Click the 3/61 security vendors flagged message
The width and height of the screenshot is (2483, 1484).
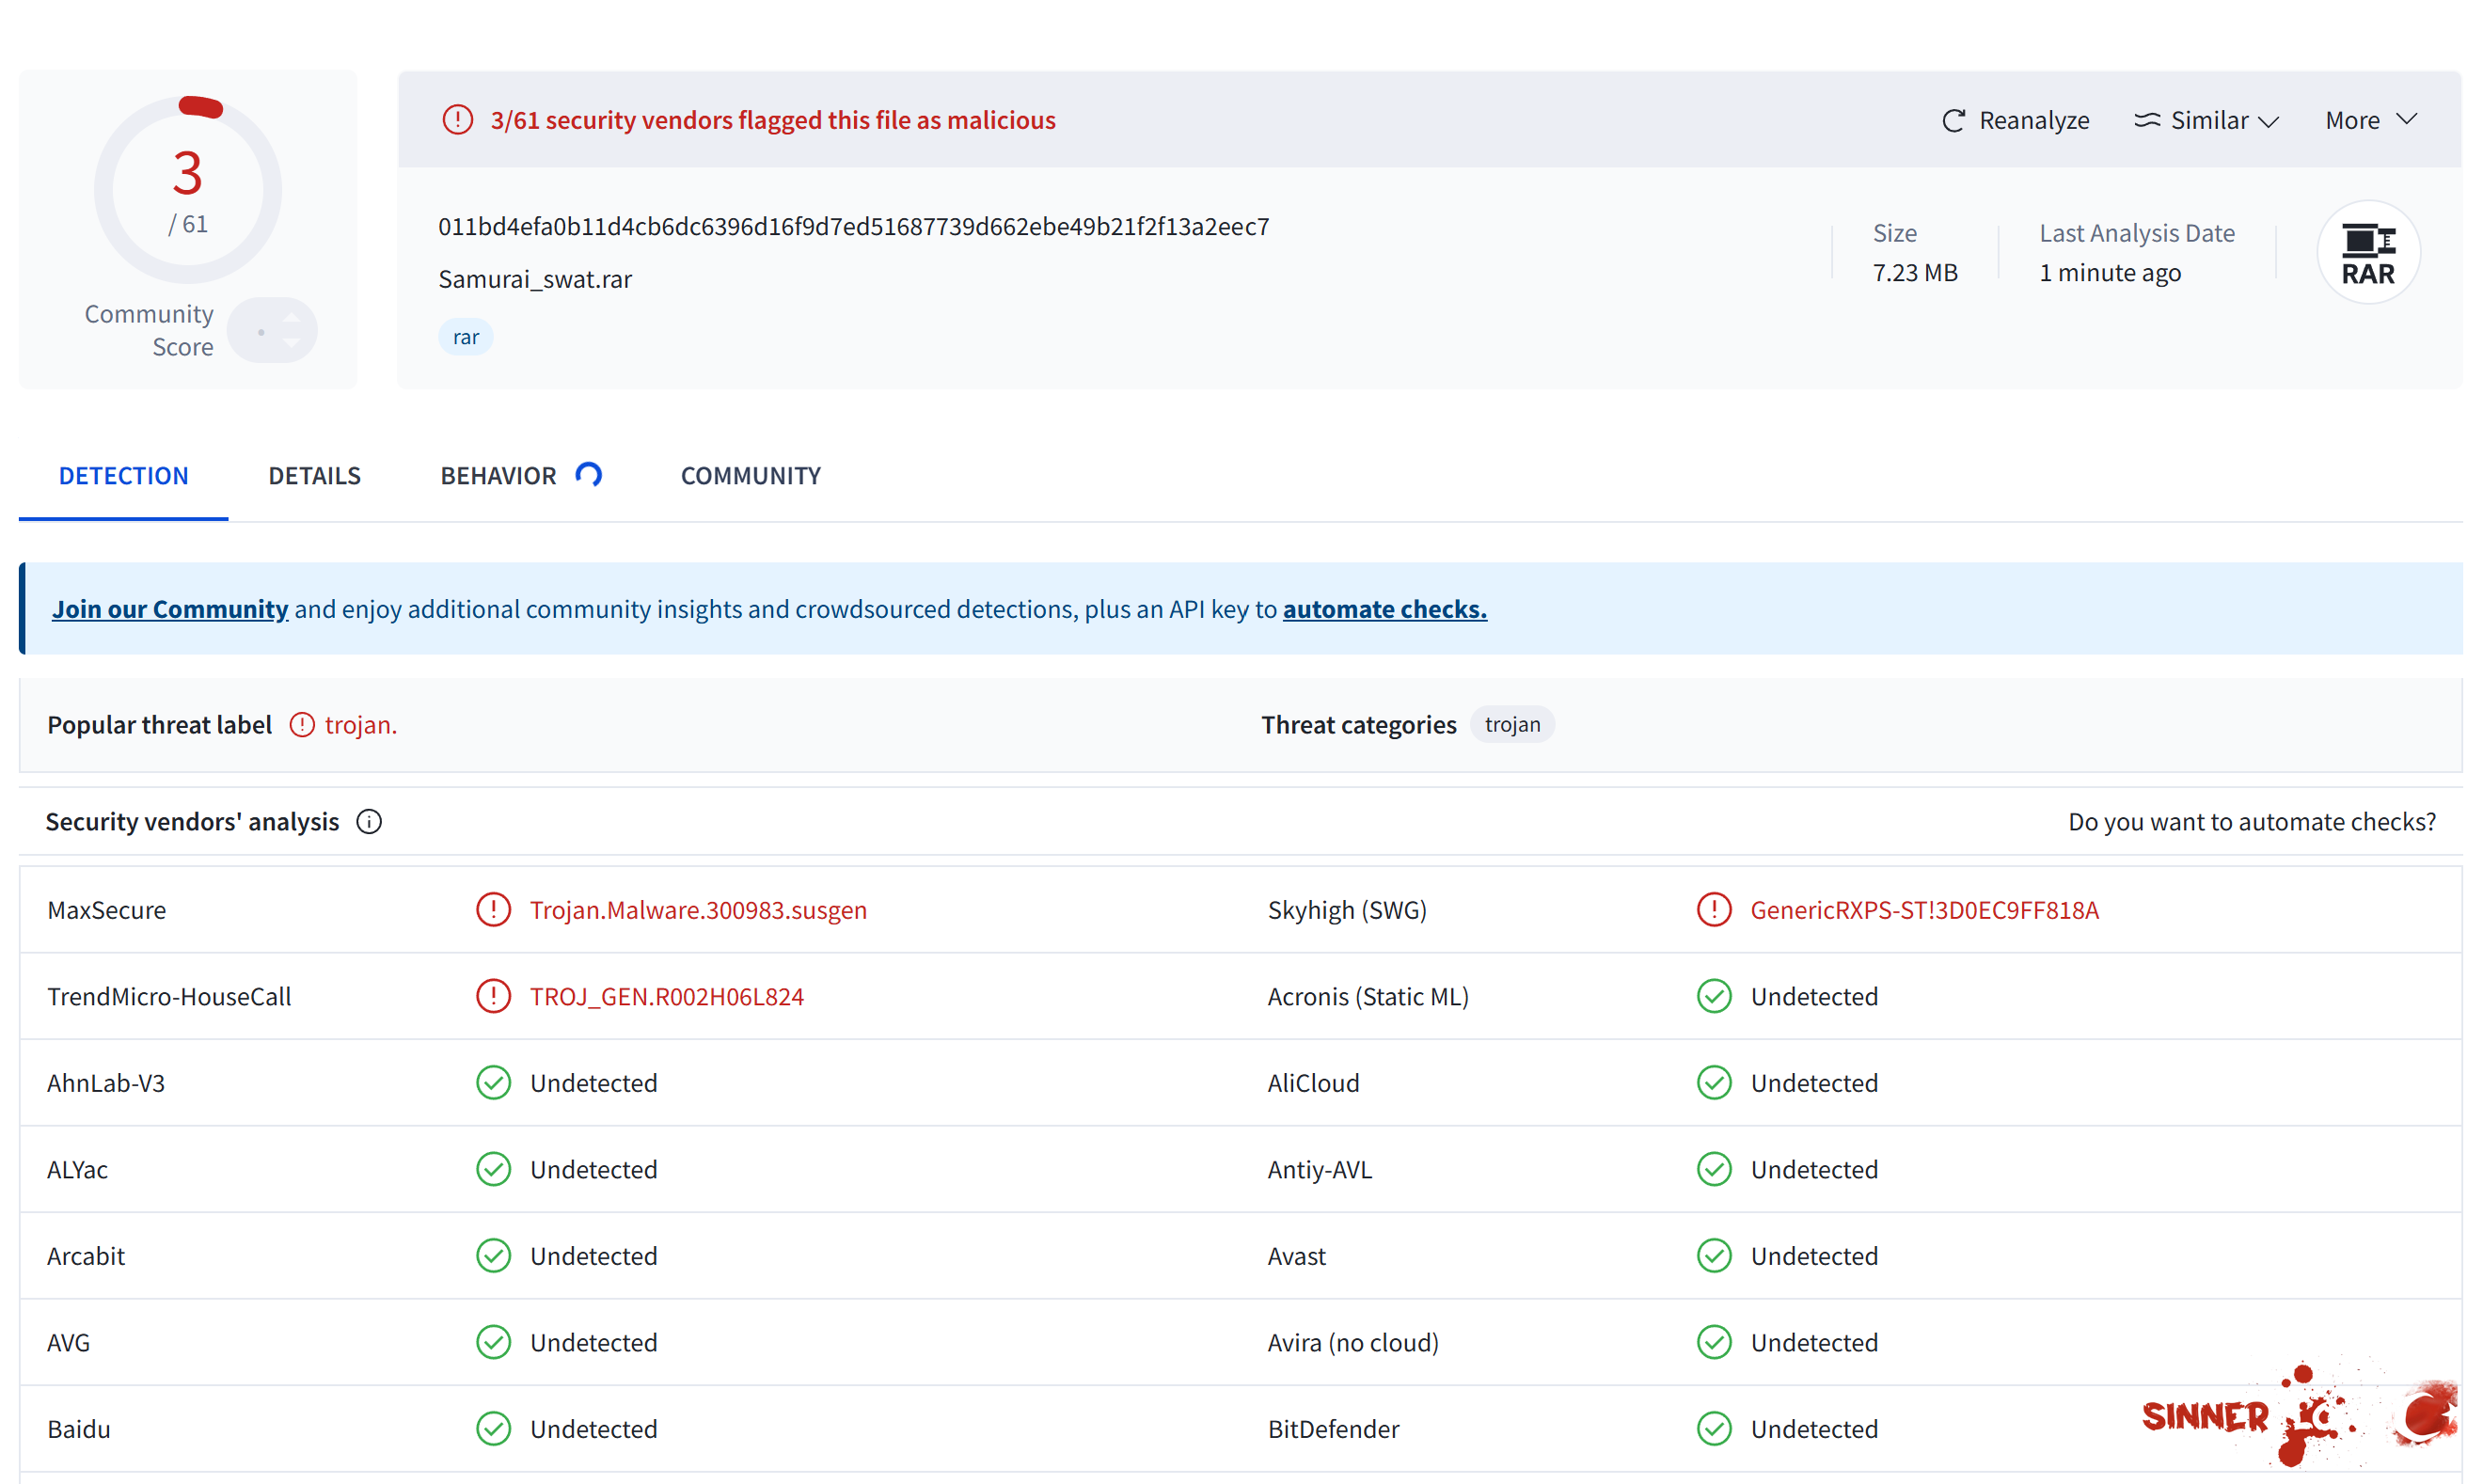point(772,120)
